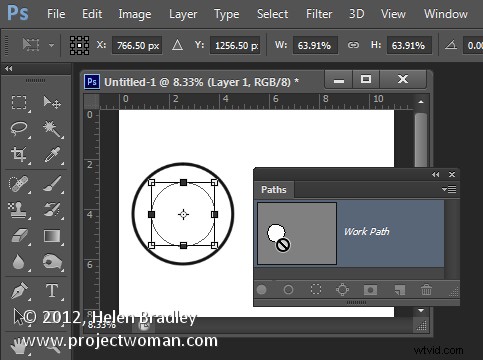Open the Paths panel flyout menu
The height and width of the screenshot is (360, 483).
coord(449,189)
